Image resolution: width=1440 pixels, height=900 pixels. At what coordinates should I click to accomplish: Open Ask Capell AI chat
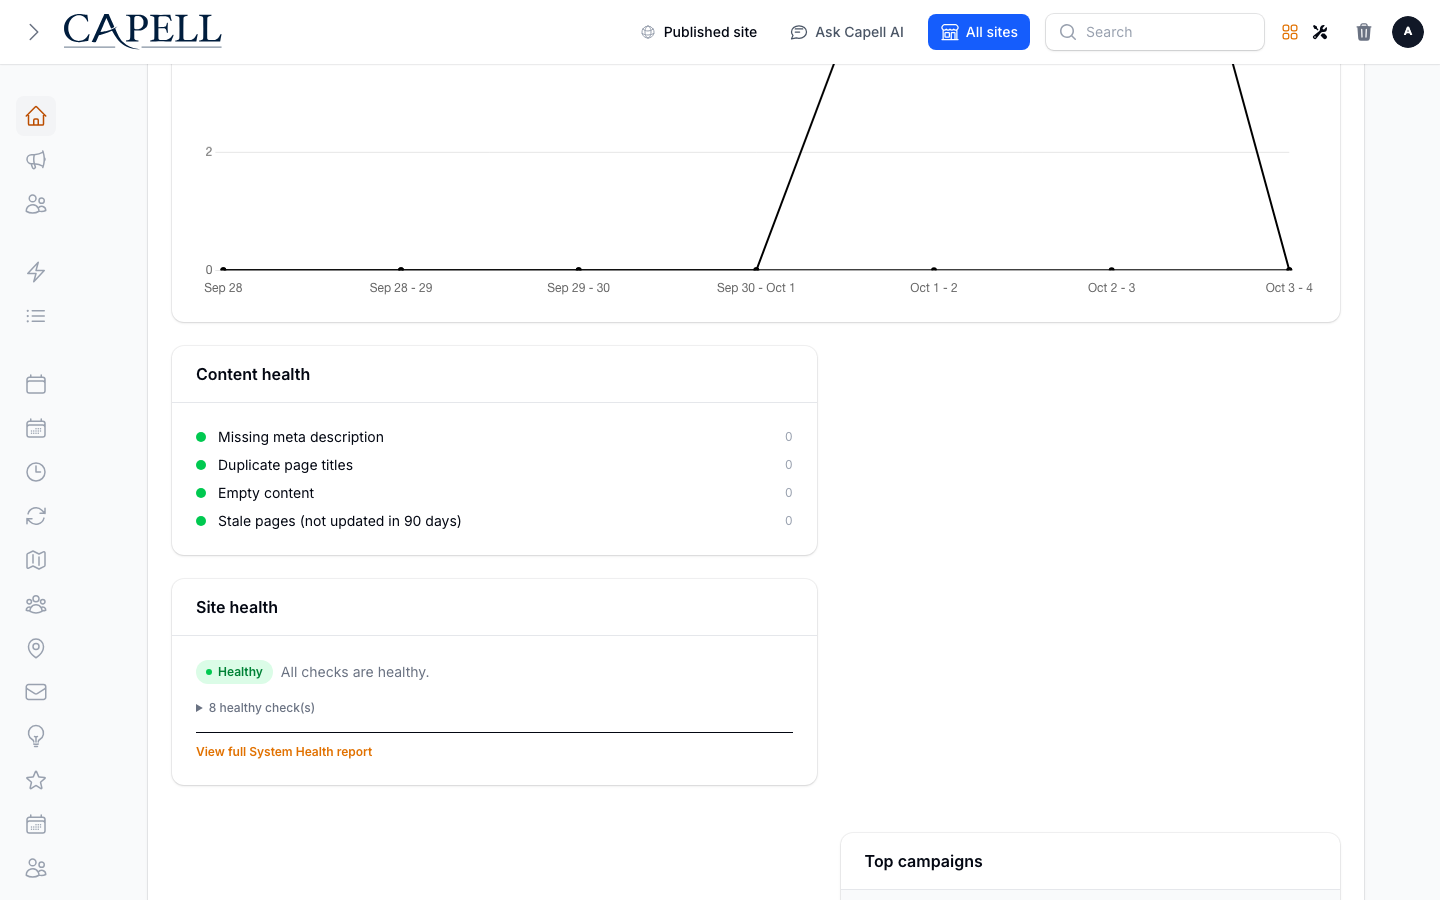click(847, 32)
